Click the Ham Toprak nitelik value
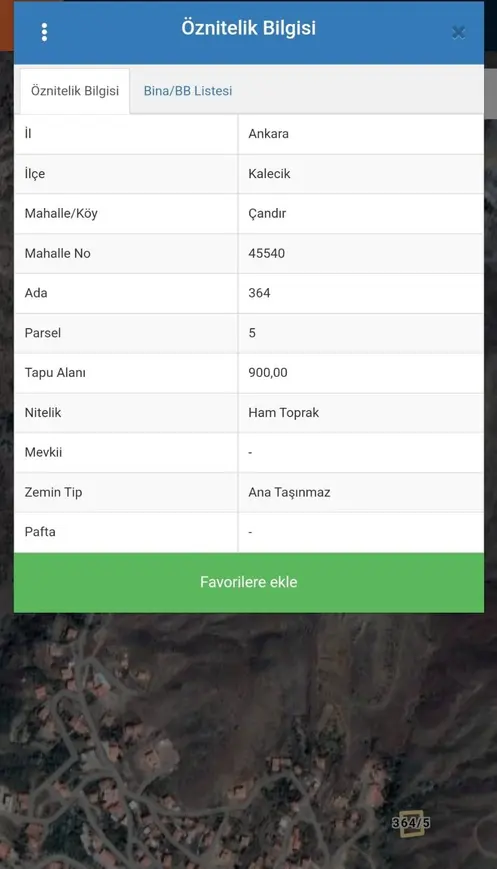This screenshot has height=869, width=497. (x=284, y=413)
